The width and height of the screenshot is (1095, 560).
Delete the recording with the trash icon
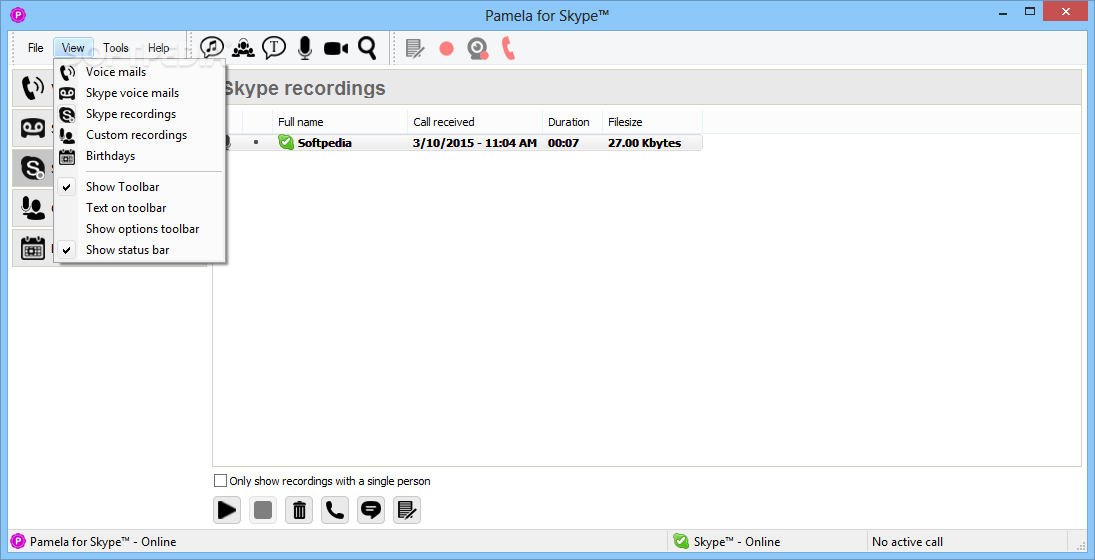click(x=299, y=510)
